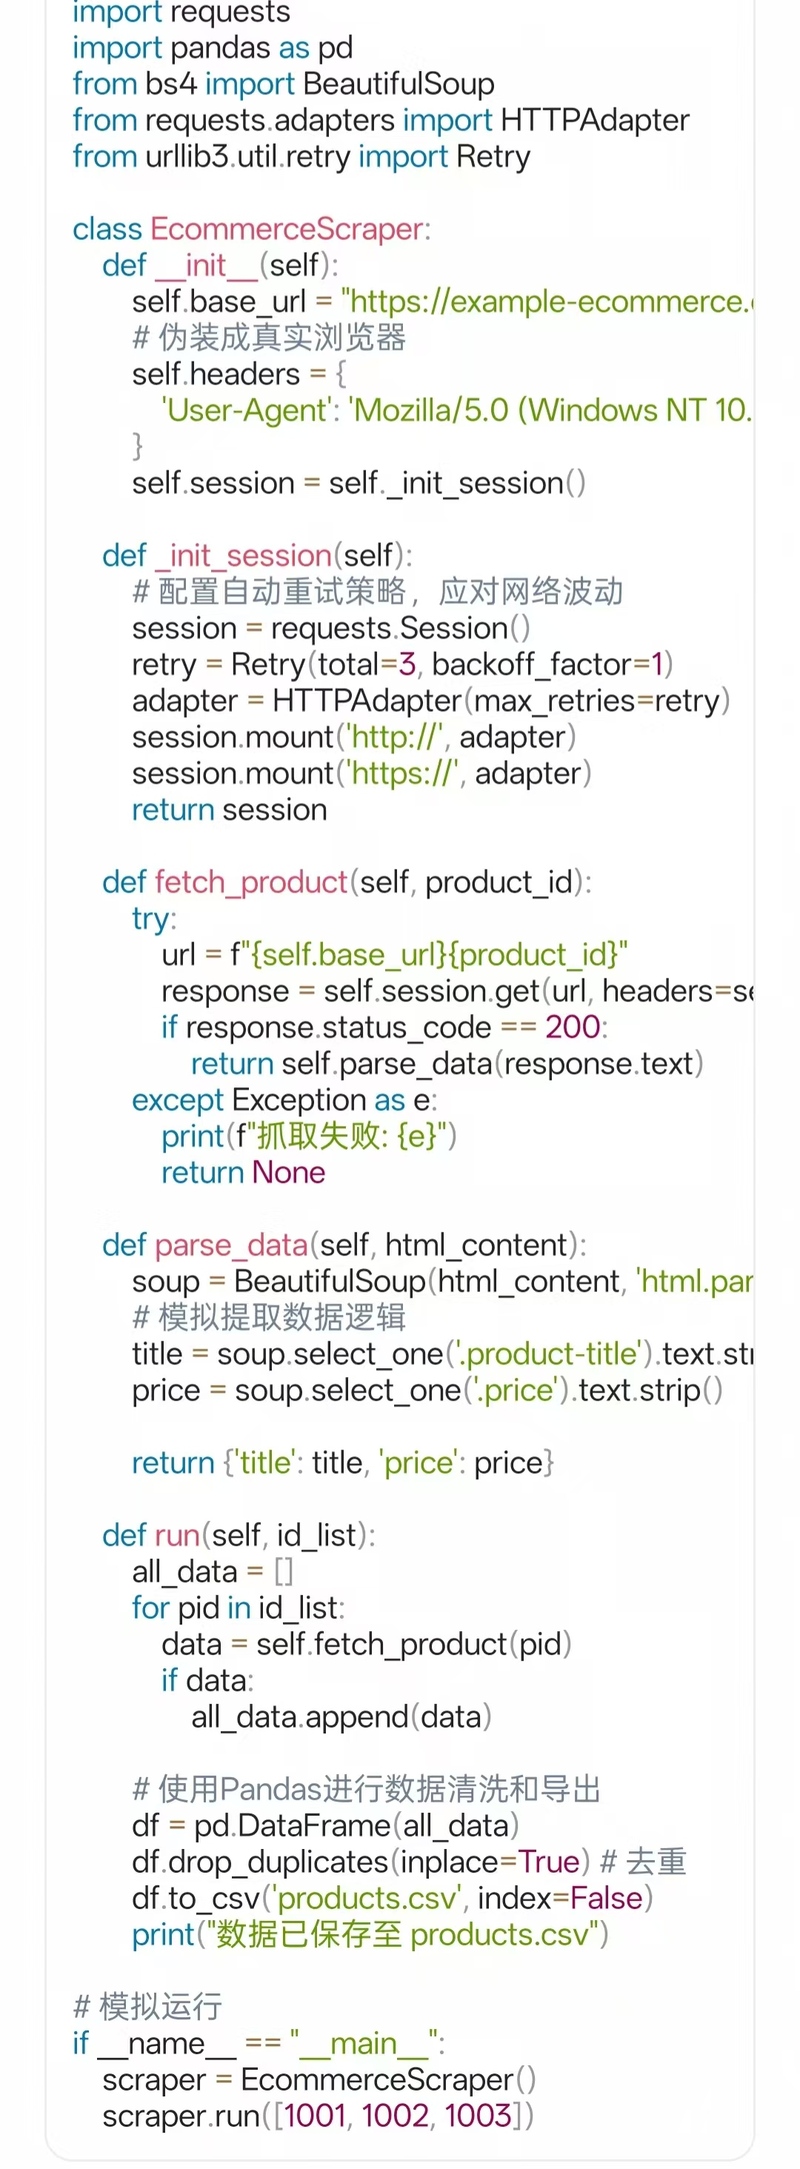Click the df.drop_duplicates line's True value
Image resolution: width=800 pixels, height=2169 pixels.
click(x=549, y=1862)
